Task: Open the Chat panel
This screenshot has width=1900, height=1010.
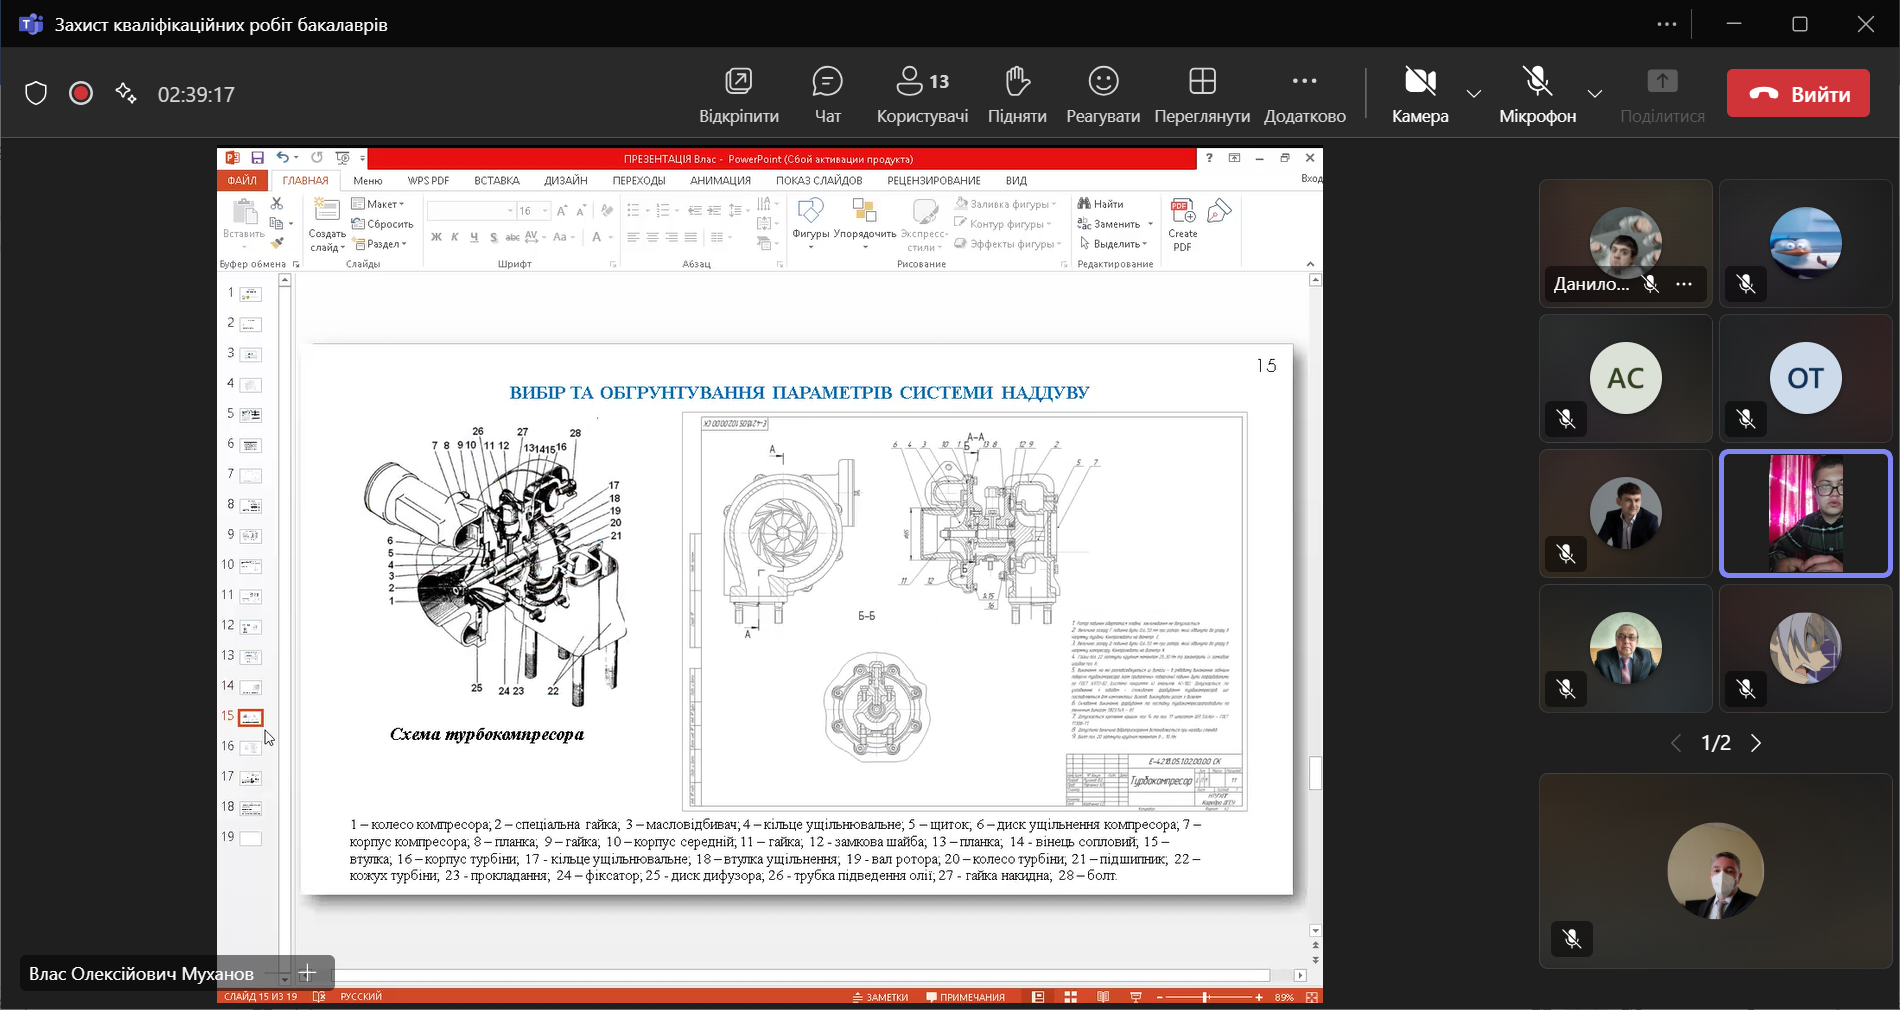Action: [827, 94]
